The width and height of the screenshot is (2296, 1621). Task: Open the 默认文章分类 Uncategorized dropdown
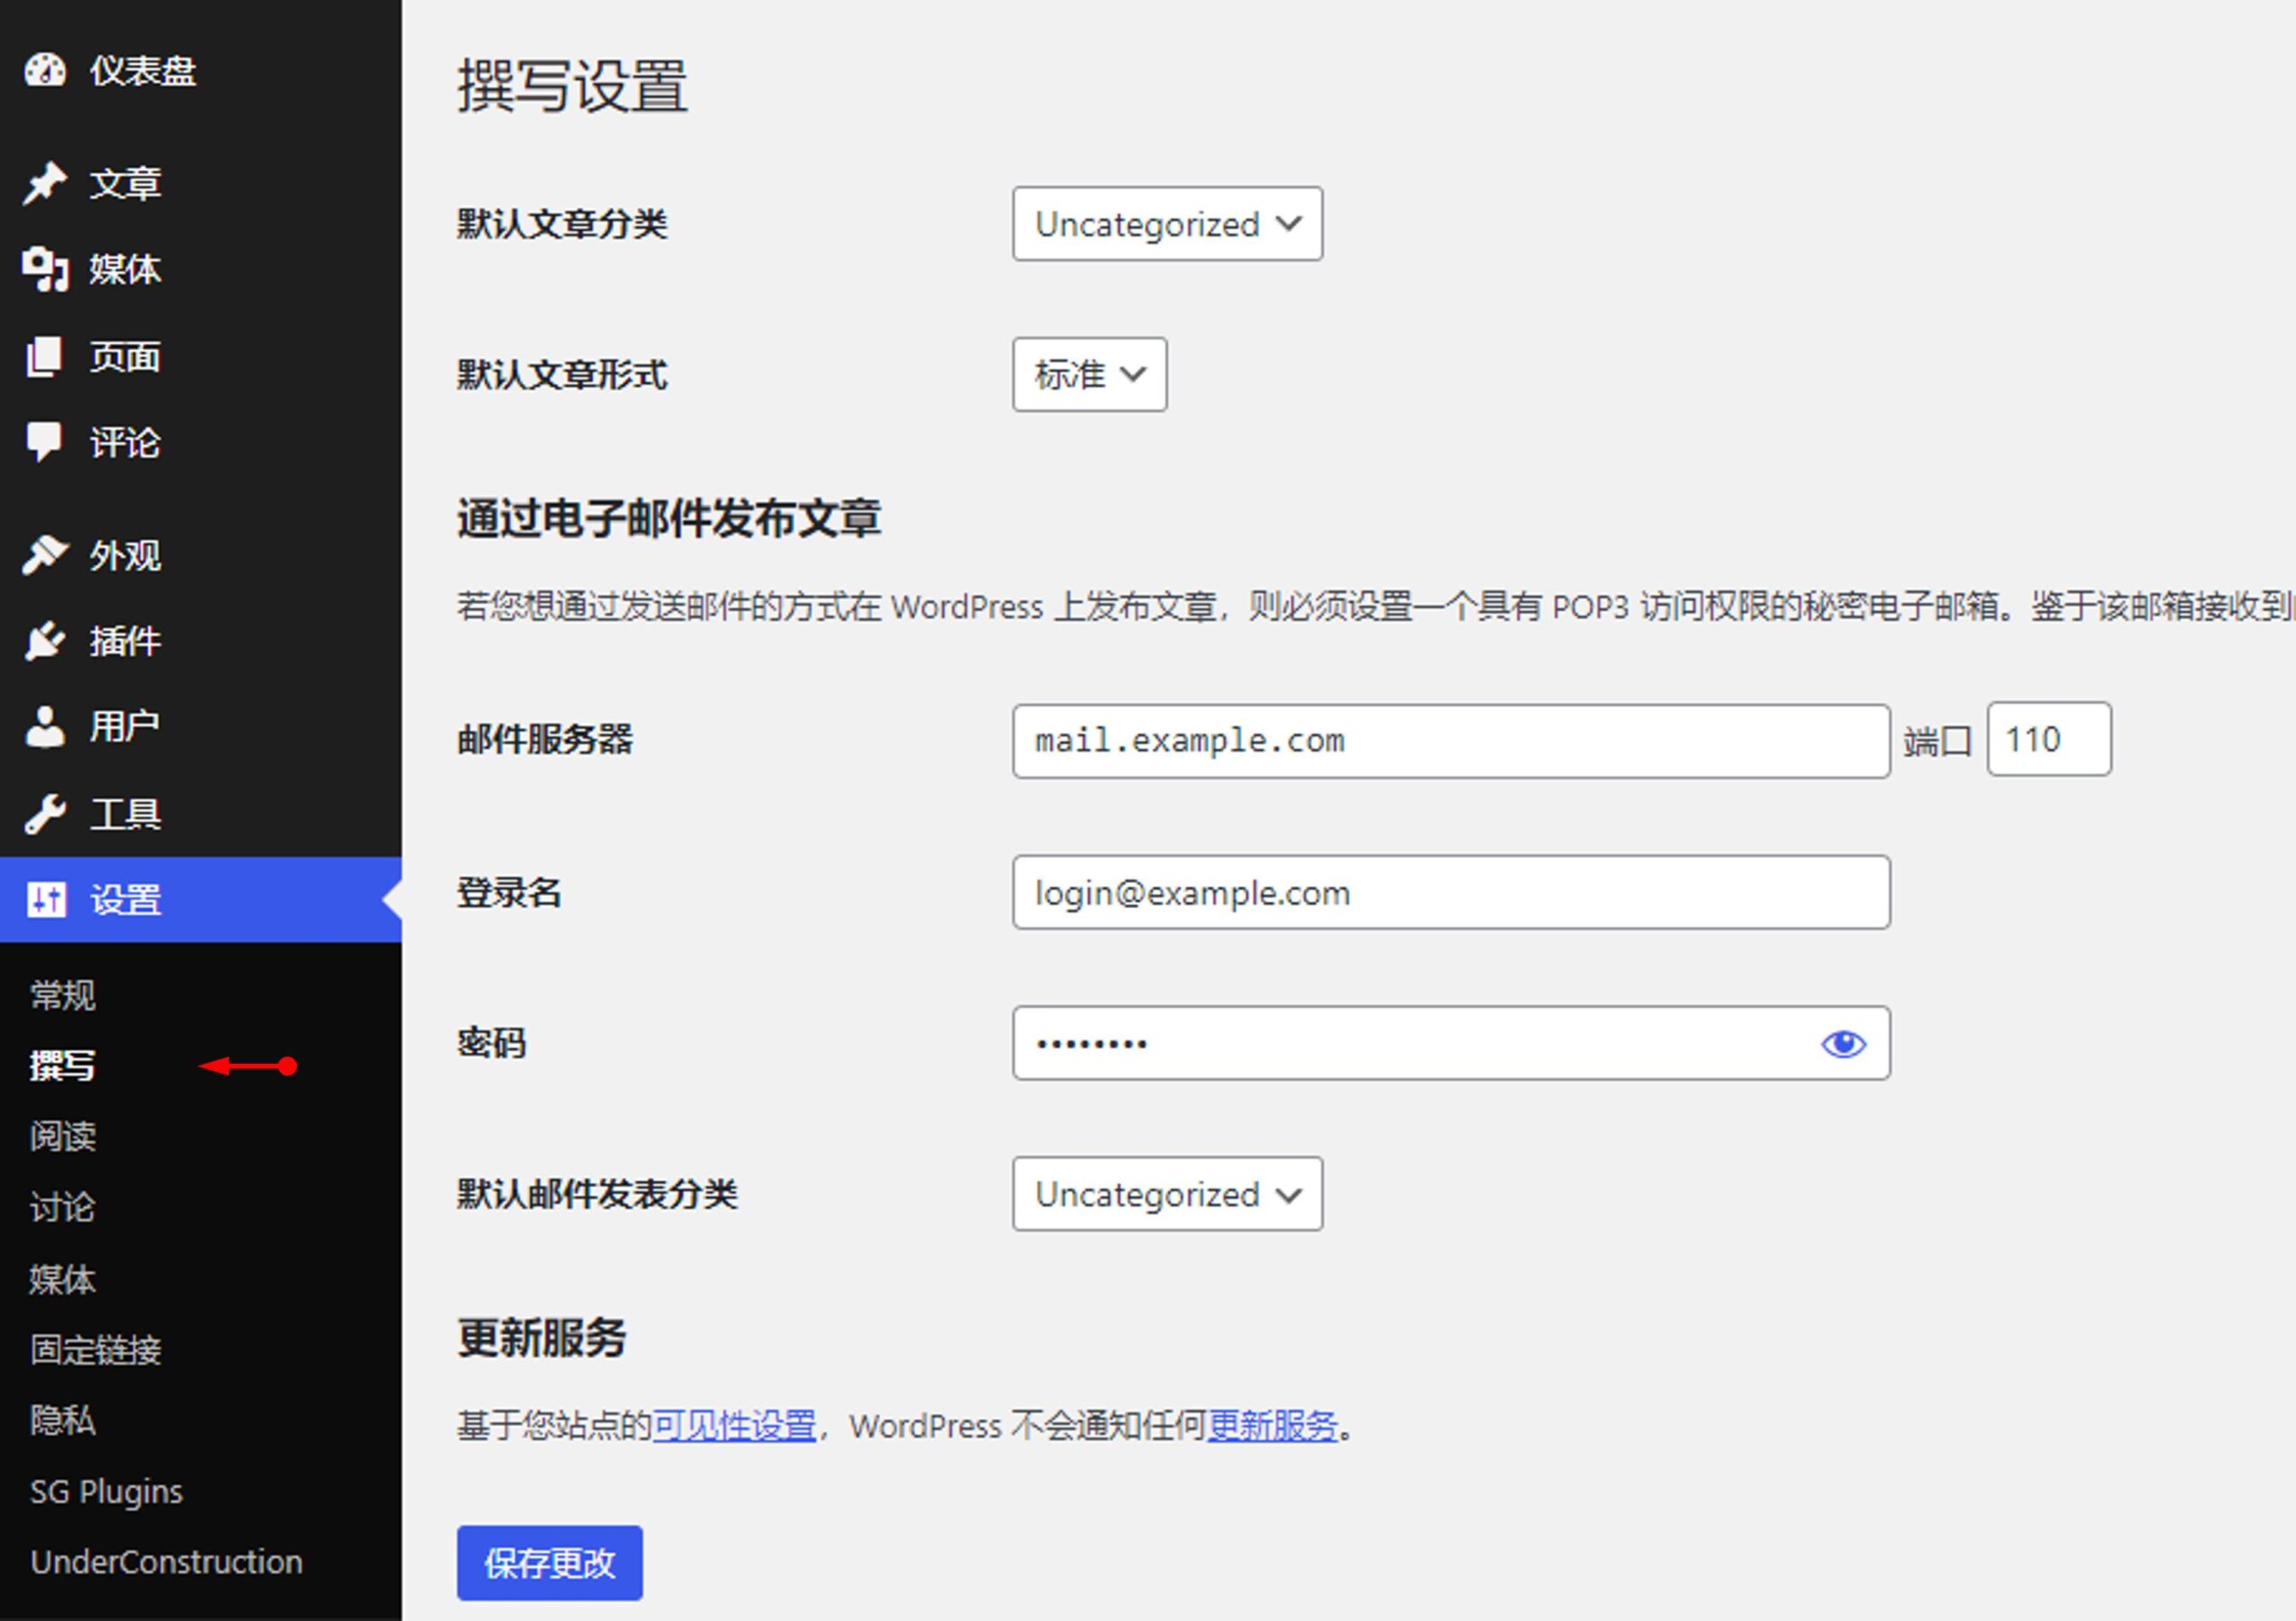click(1166, 224)
